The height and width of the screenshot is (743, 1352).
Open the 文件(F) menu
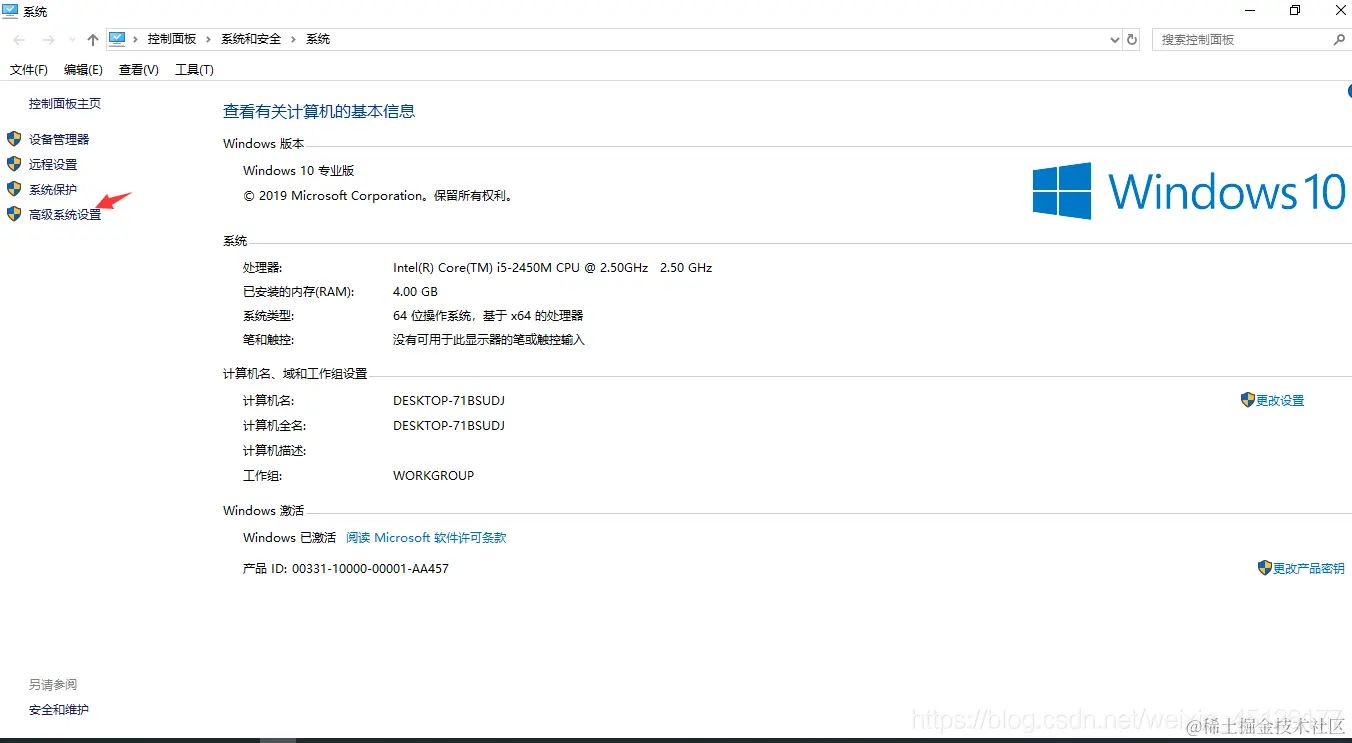coord(29,70)
